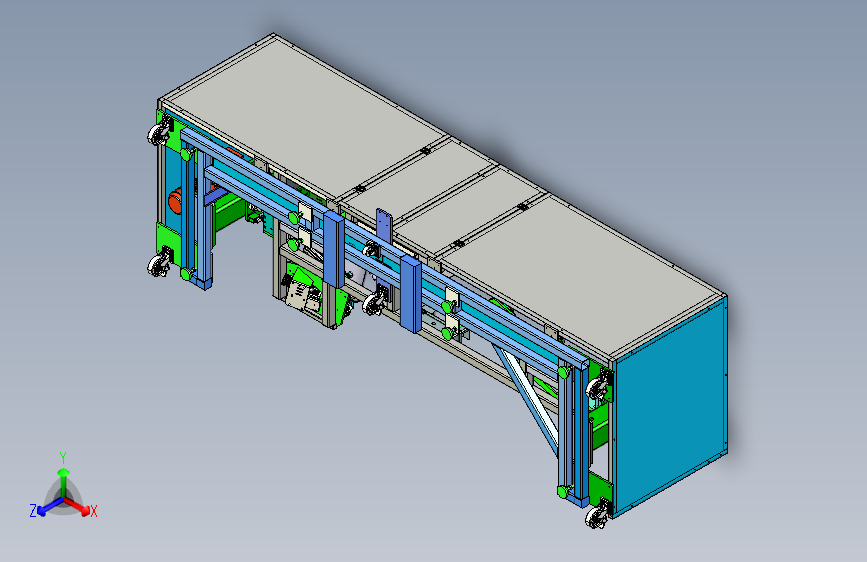Select the hanging electrical control box under the frame
Screen dimensions: 867x562
[304, 296]
